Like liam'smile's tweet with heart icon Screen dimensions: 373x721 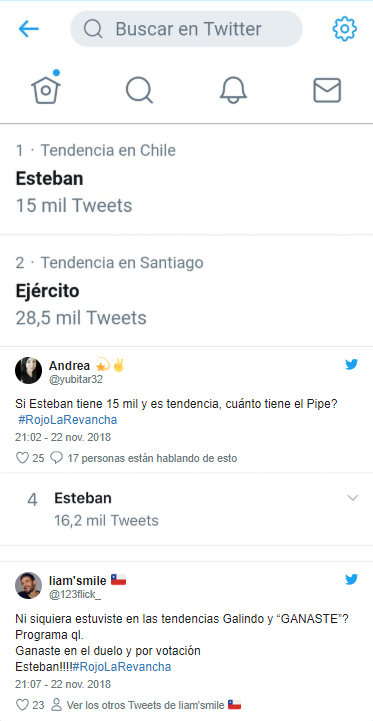(22, 704)
